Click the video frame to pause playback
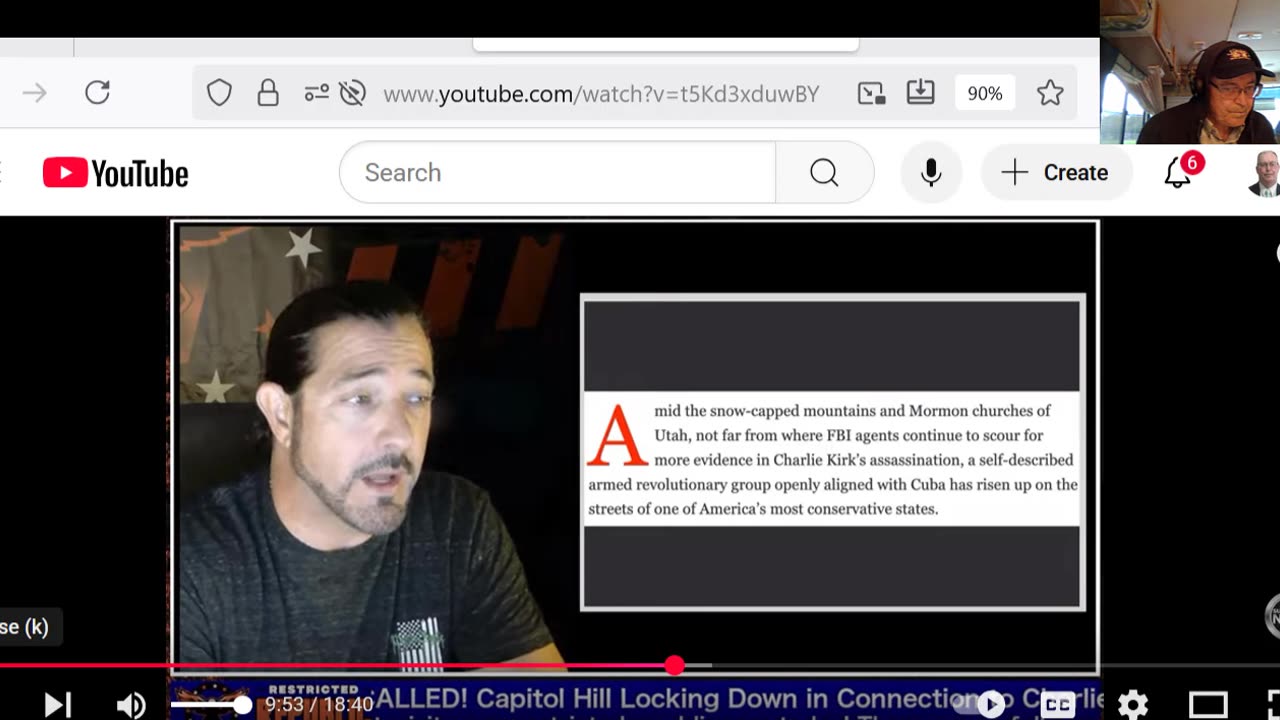1280x720 pixels. (636, 445)
